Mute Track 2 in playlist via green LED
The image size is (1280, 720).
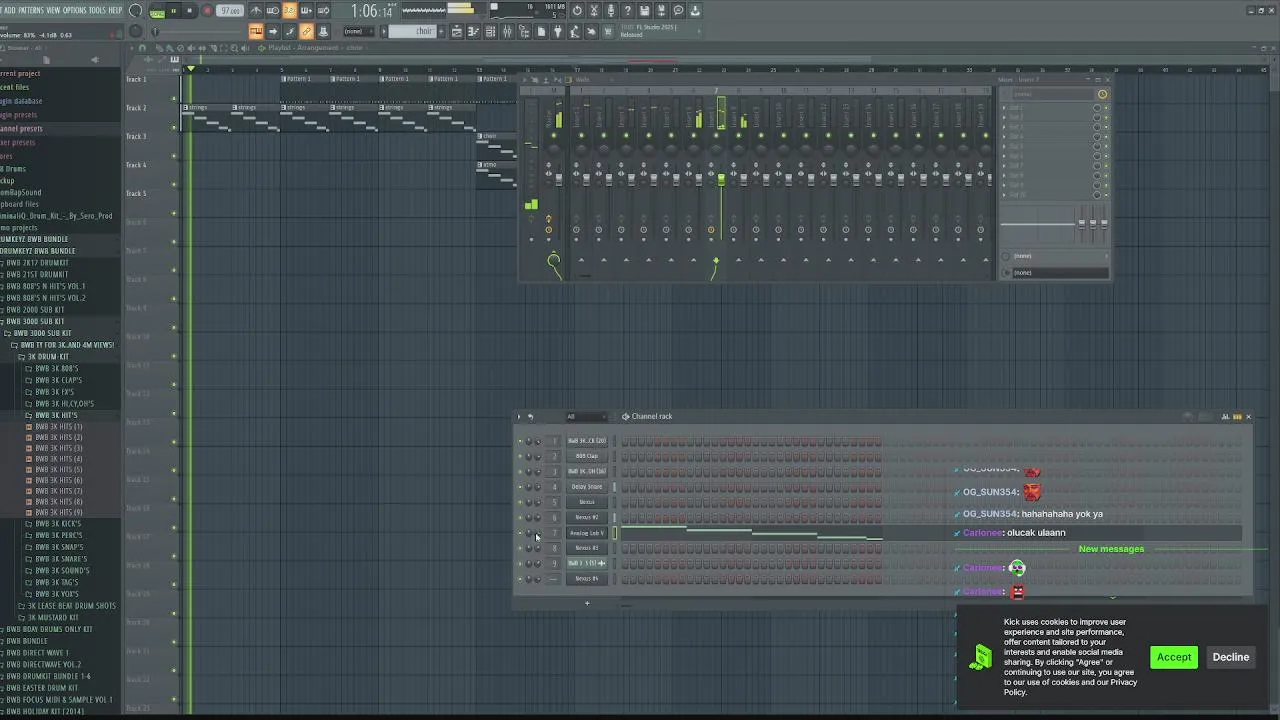coord(175,127)
